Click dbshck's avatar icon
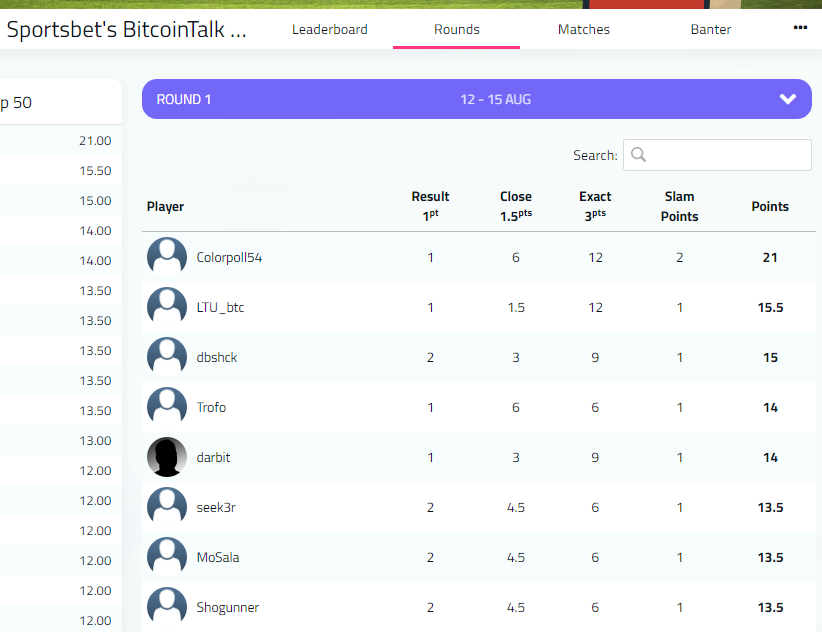This screenshot has height=632, width=822. click(x=167, y=357)
